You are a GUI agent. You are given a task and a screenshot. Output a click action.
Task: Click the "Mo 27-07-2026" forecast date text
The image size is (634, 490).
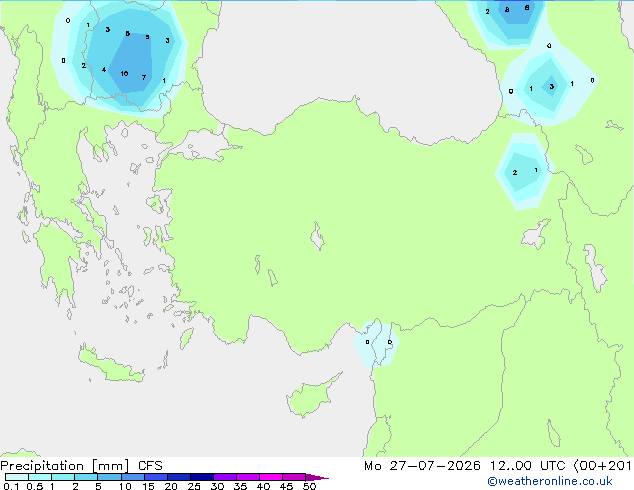click(422, 466)
